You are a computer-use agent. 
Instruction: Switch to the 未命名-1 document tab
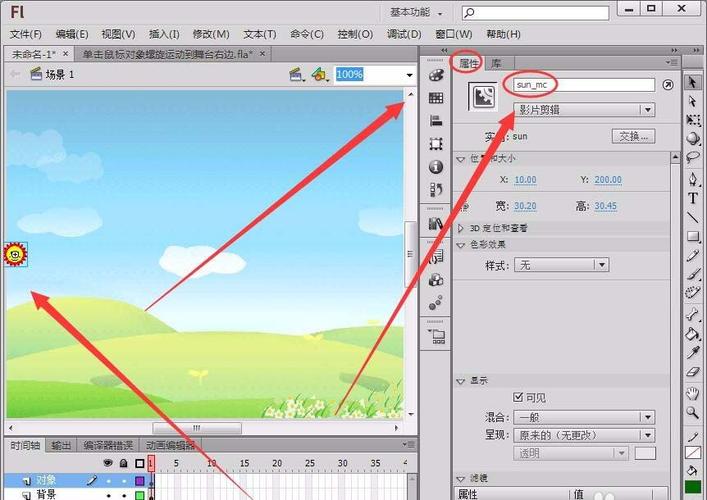point(34,55)
